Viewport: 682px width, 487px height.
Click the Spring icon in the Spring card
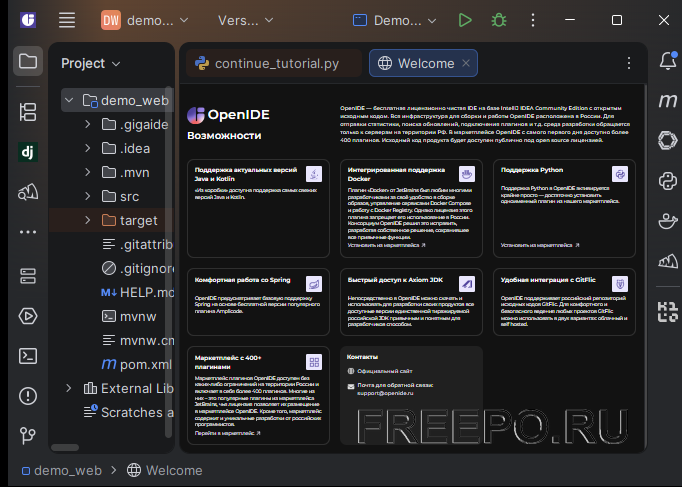point(314,284)
